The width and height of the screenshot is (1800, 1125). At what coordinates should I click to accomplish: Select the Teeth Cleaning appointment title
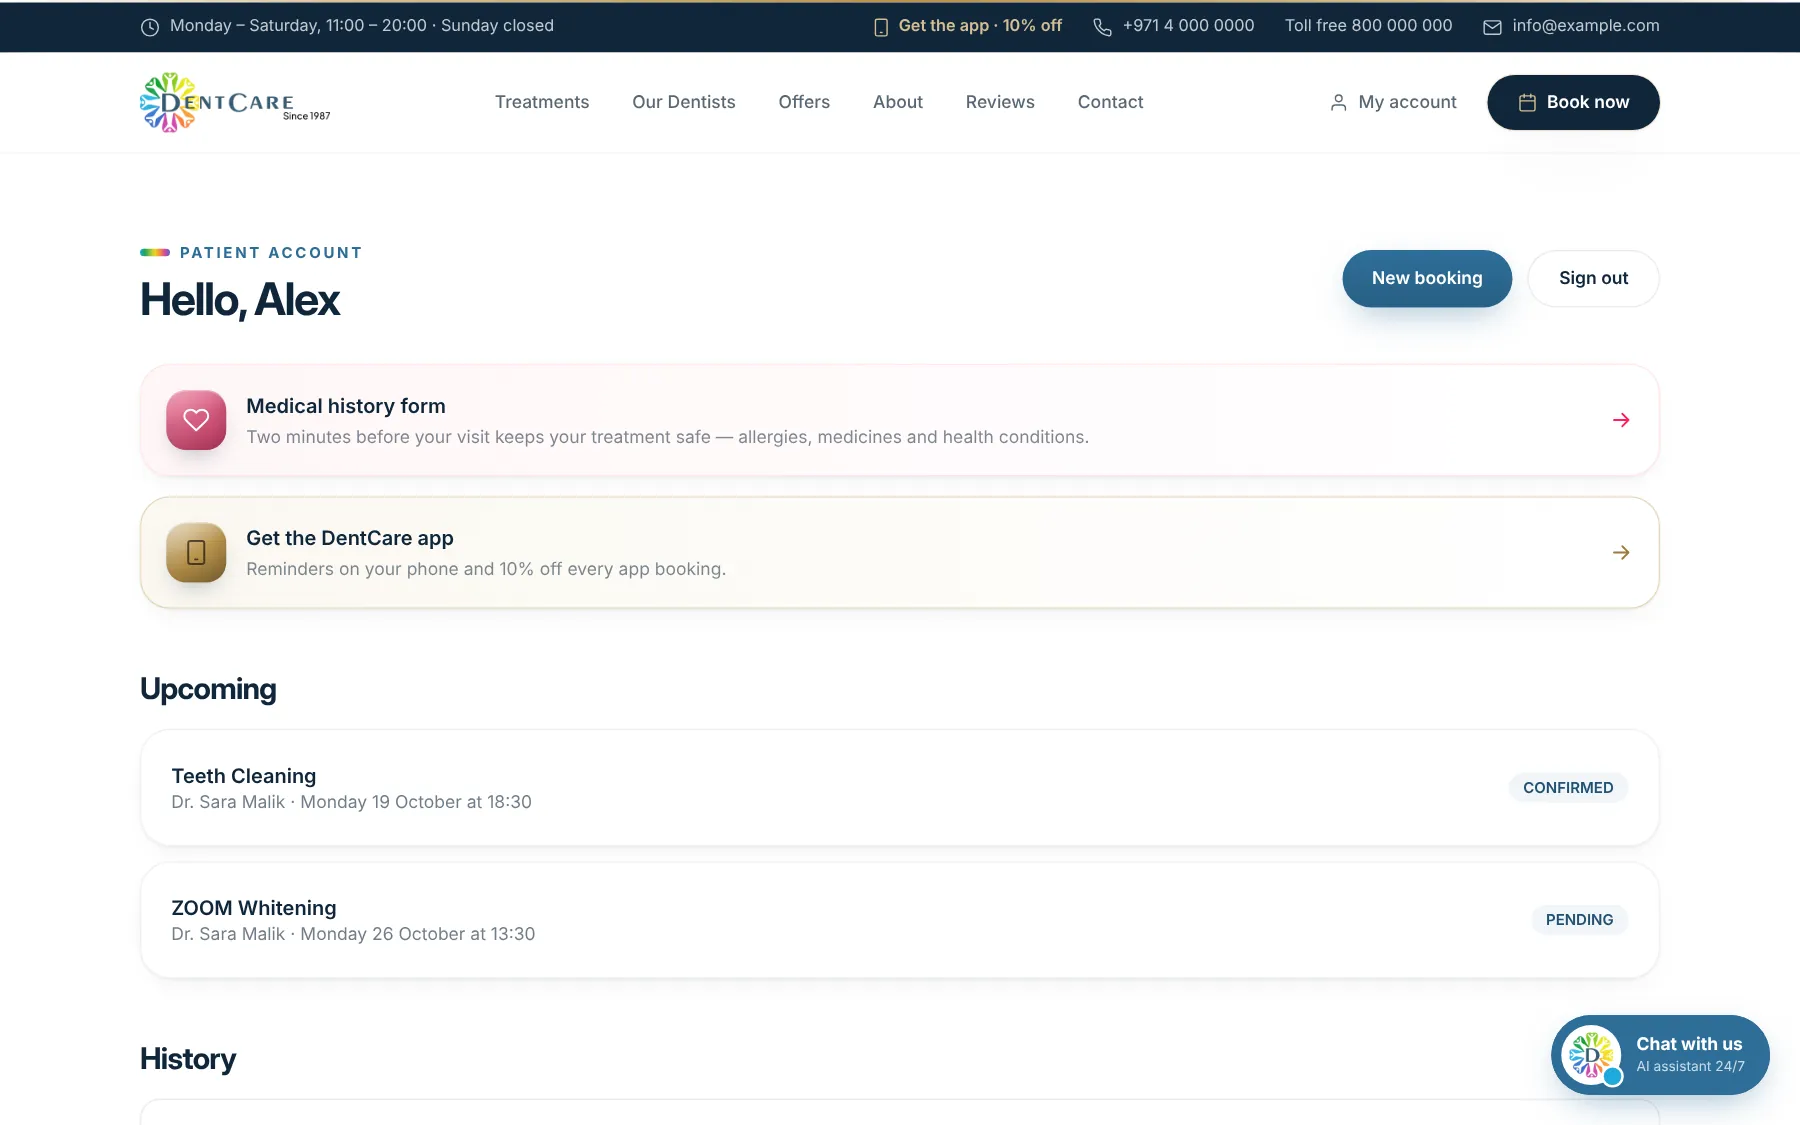244,776
